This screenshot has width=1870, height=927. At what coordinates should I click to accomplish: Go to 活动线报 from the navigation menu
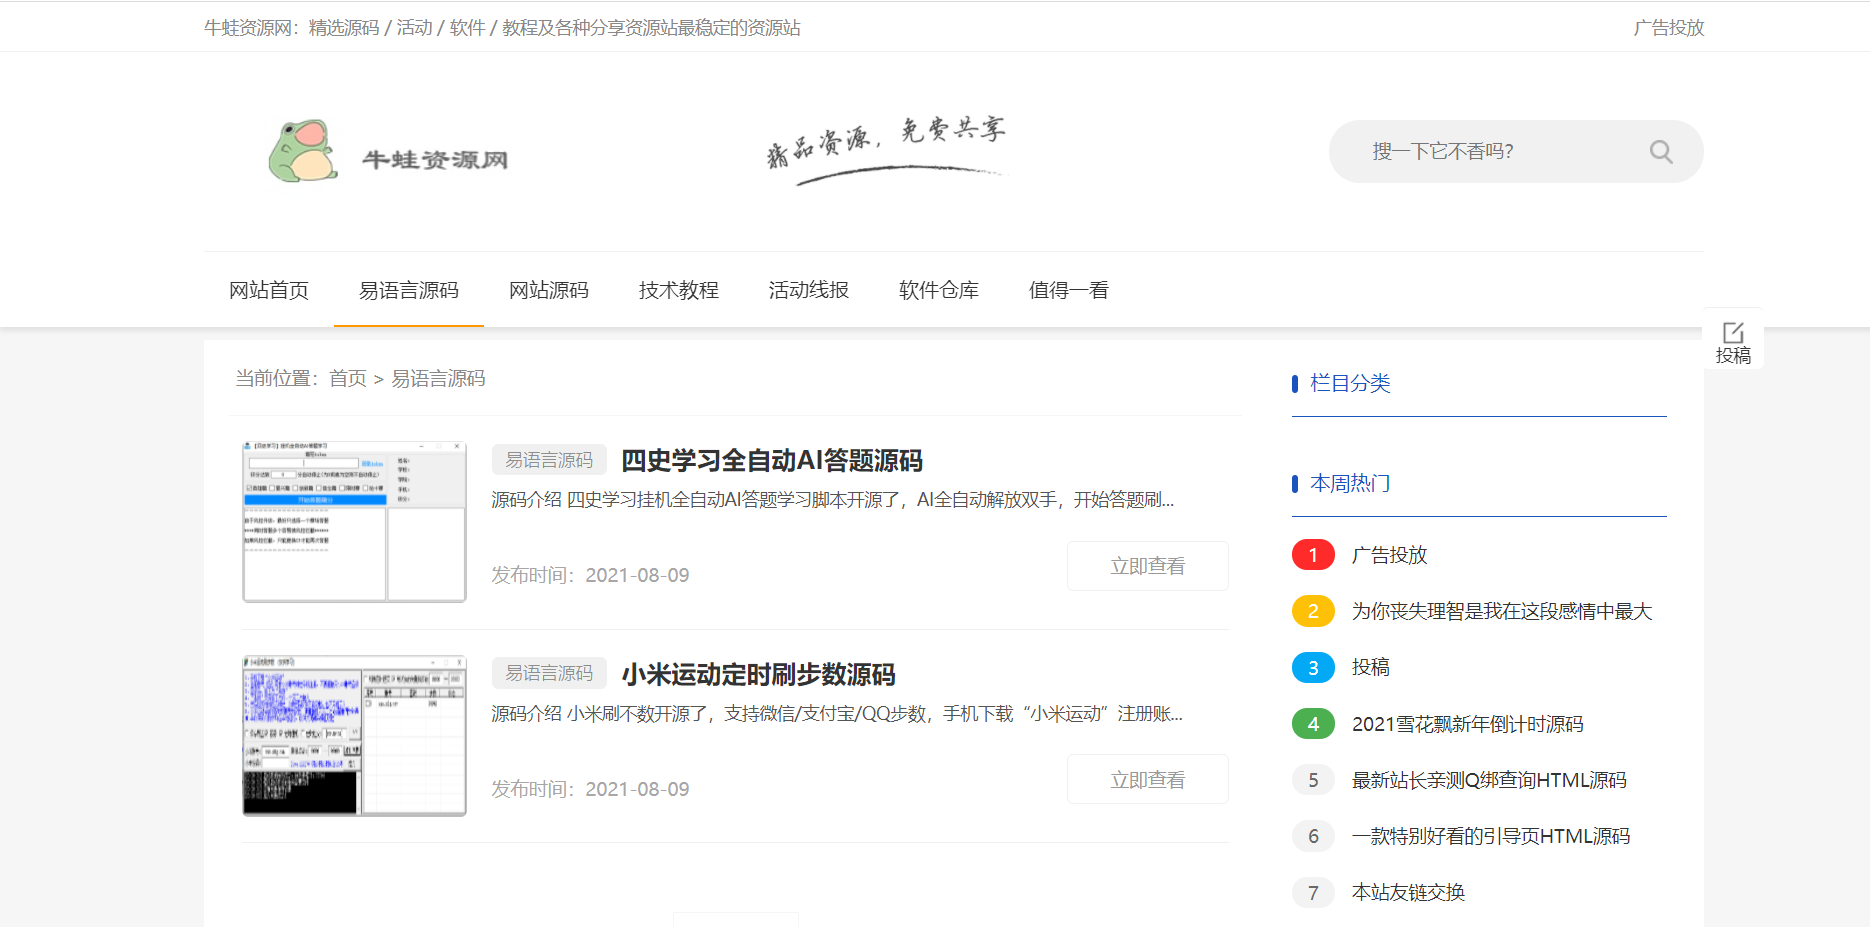click(x=808, y=289)
